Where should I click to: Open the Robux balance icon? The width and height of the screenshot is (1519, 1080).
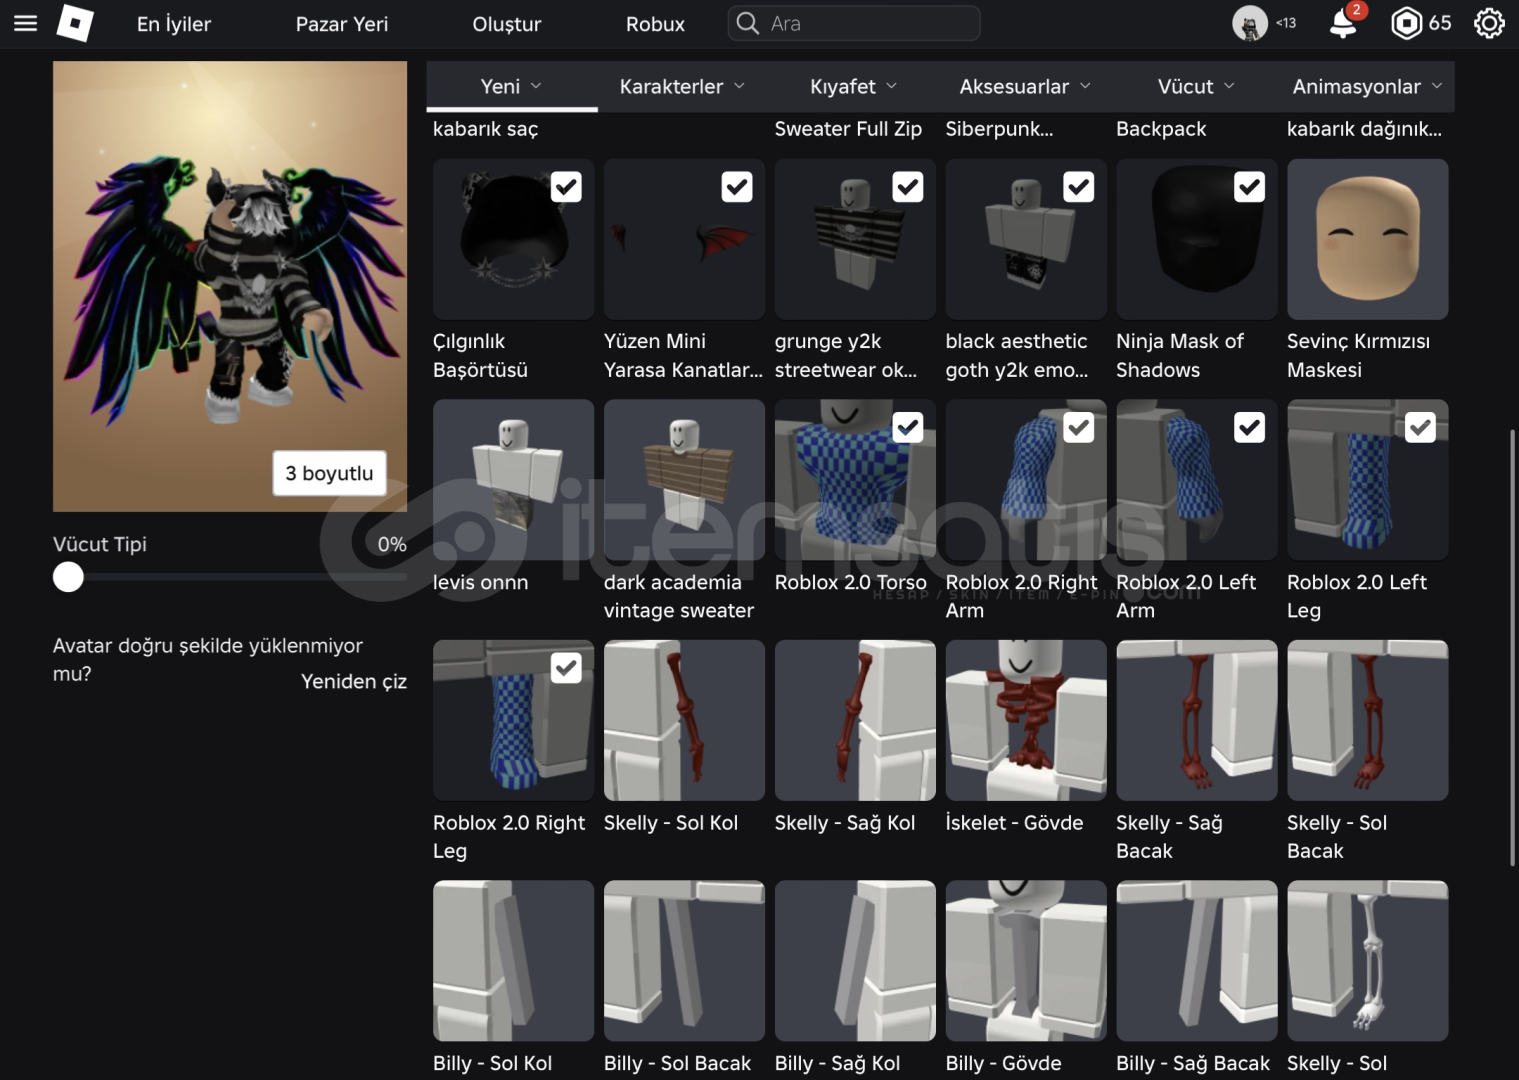point(1406,23)
